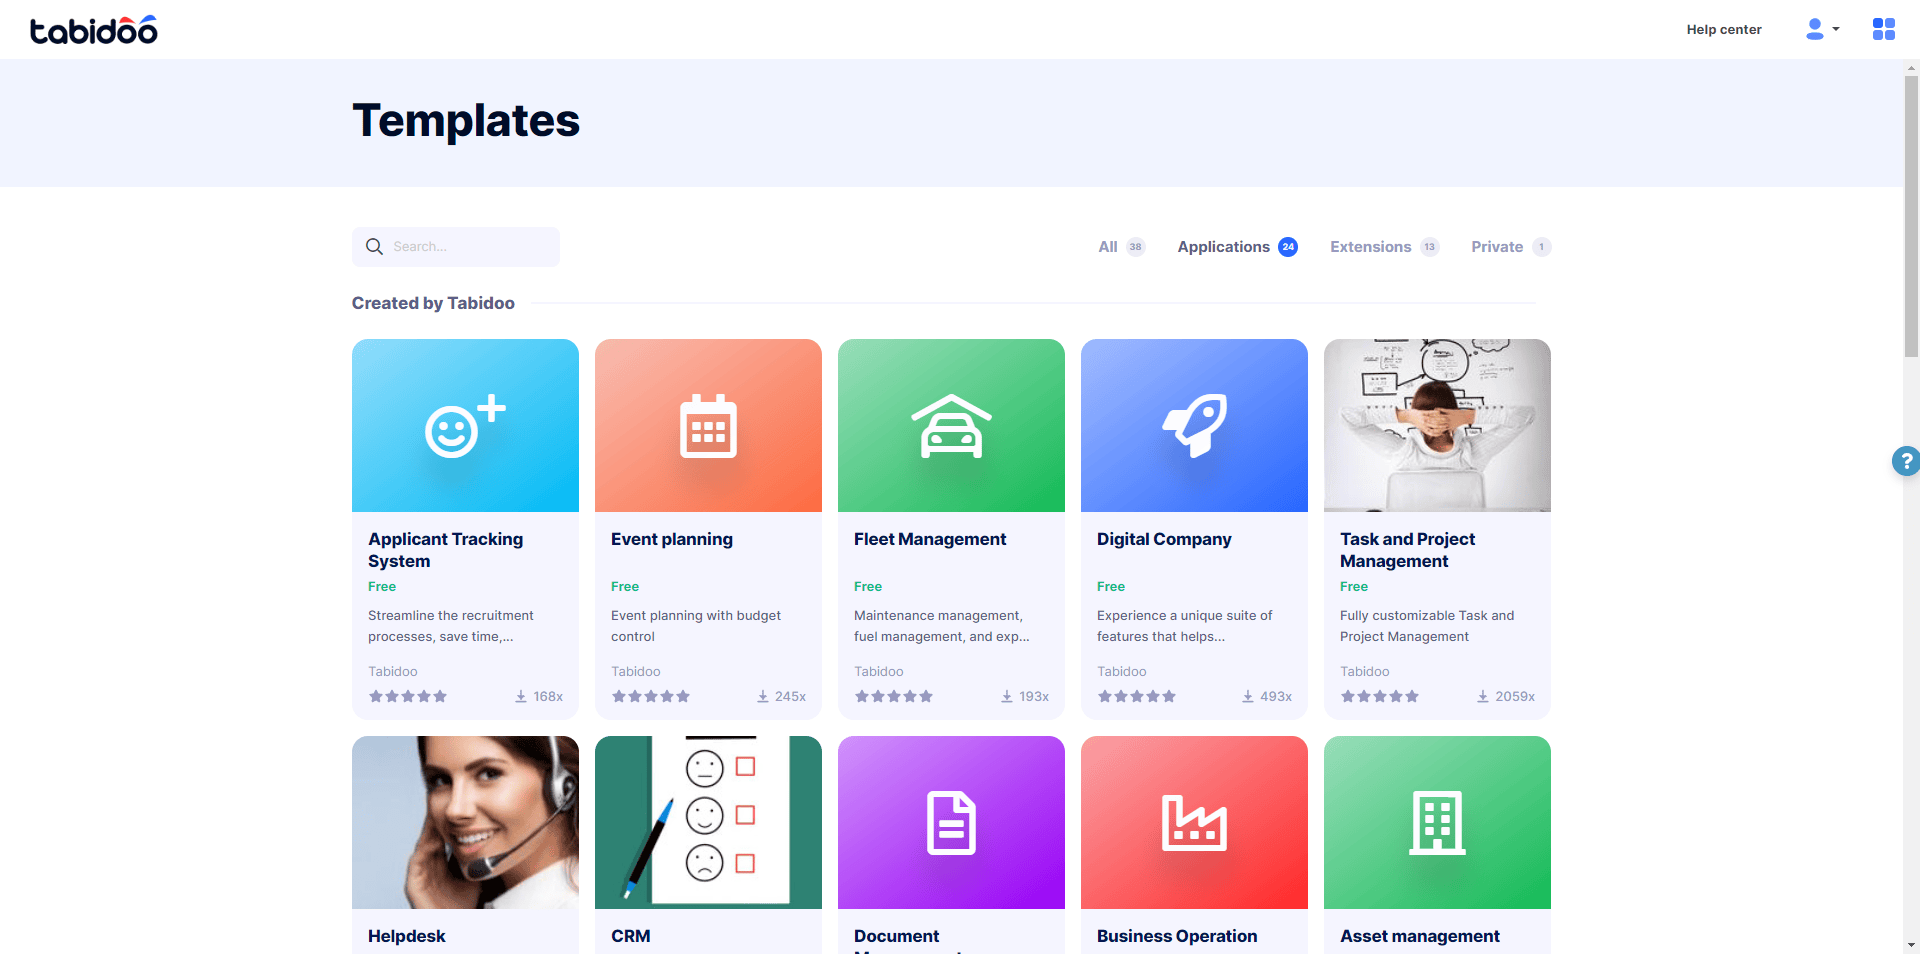Click the Event planning calendar icon

[x=708, y=426]
